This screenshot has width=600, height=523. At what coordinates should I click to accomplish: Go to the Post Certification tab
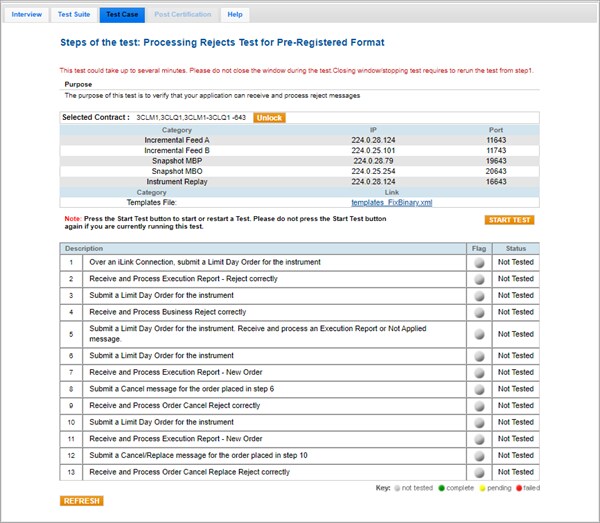click(183, 15)
